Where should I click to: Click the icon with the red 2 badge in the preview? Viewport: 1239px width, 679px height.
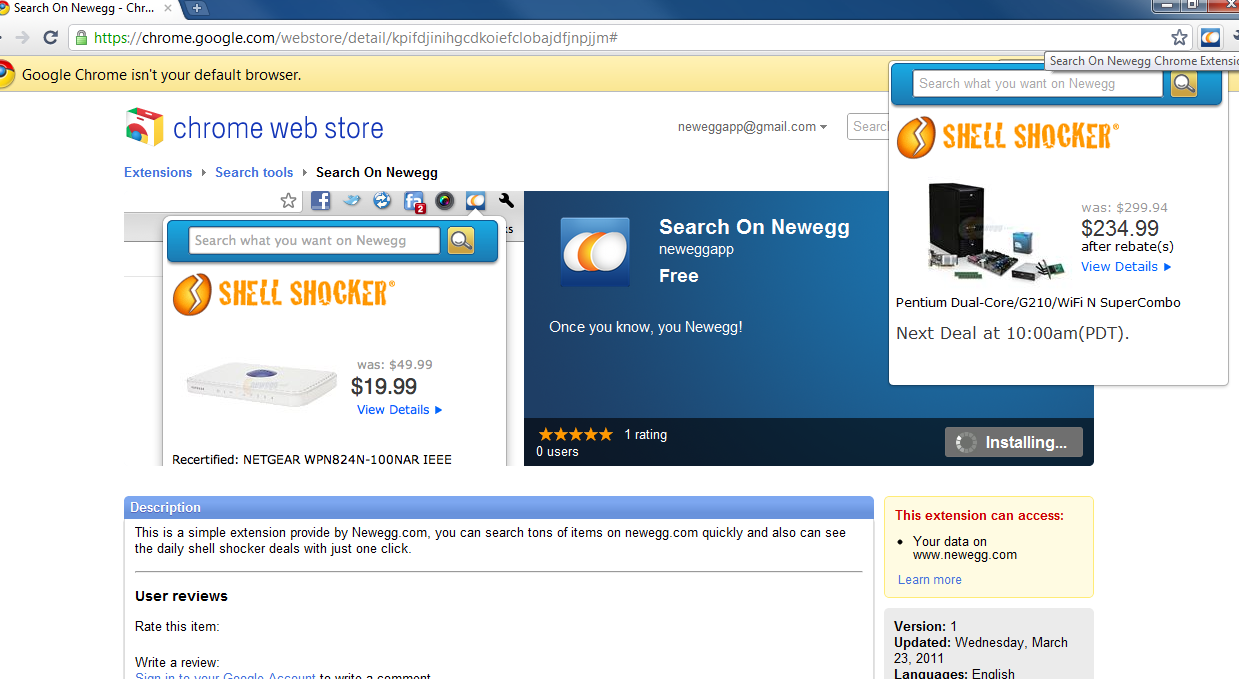click(x=414, y=202)
